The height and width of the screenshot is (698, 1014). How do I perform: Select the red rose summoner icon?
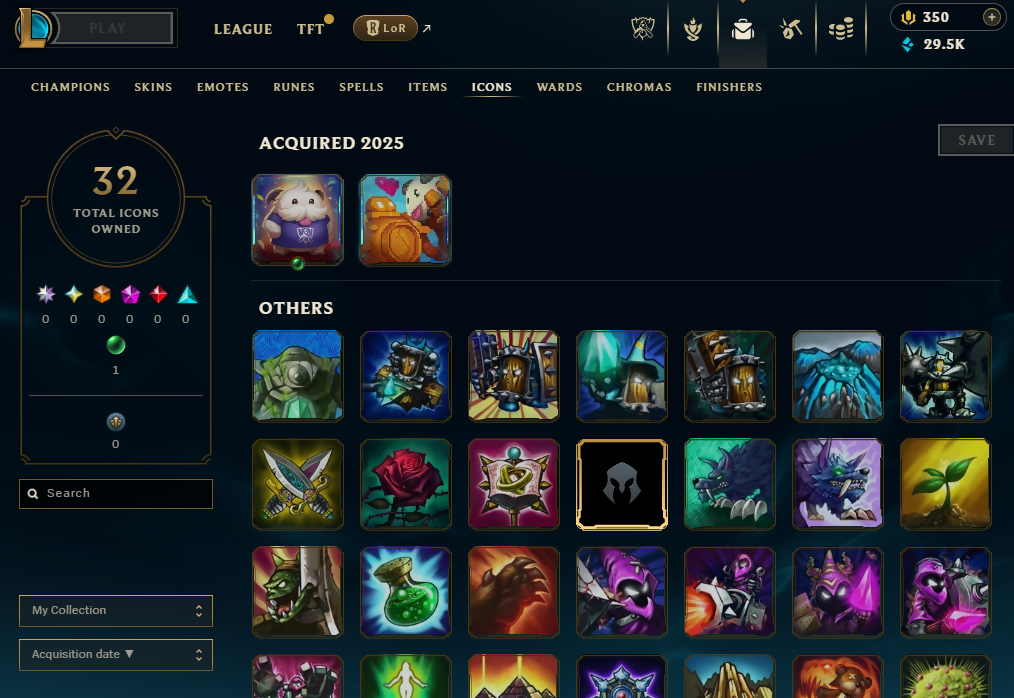tap(405, 484)
